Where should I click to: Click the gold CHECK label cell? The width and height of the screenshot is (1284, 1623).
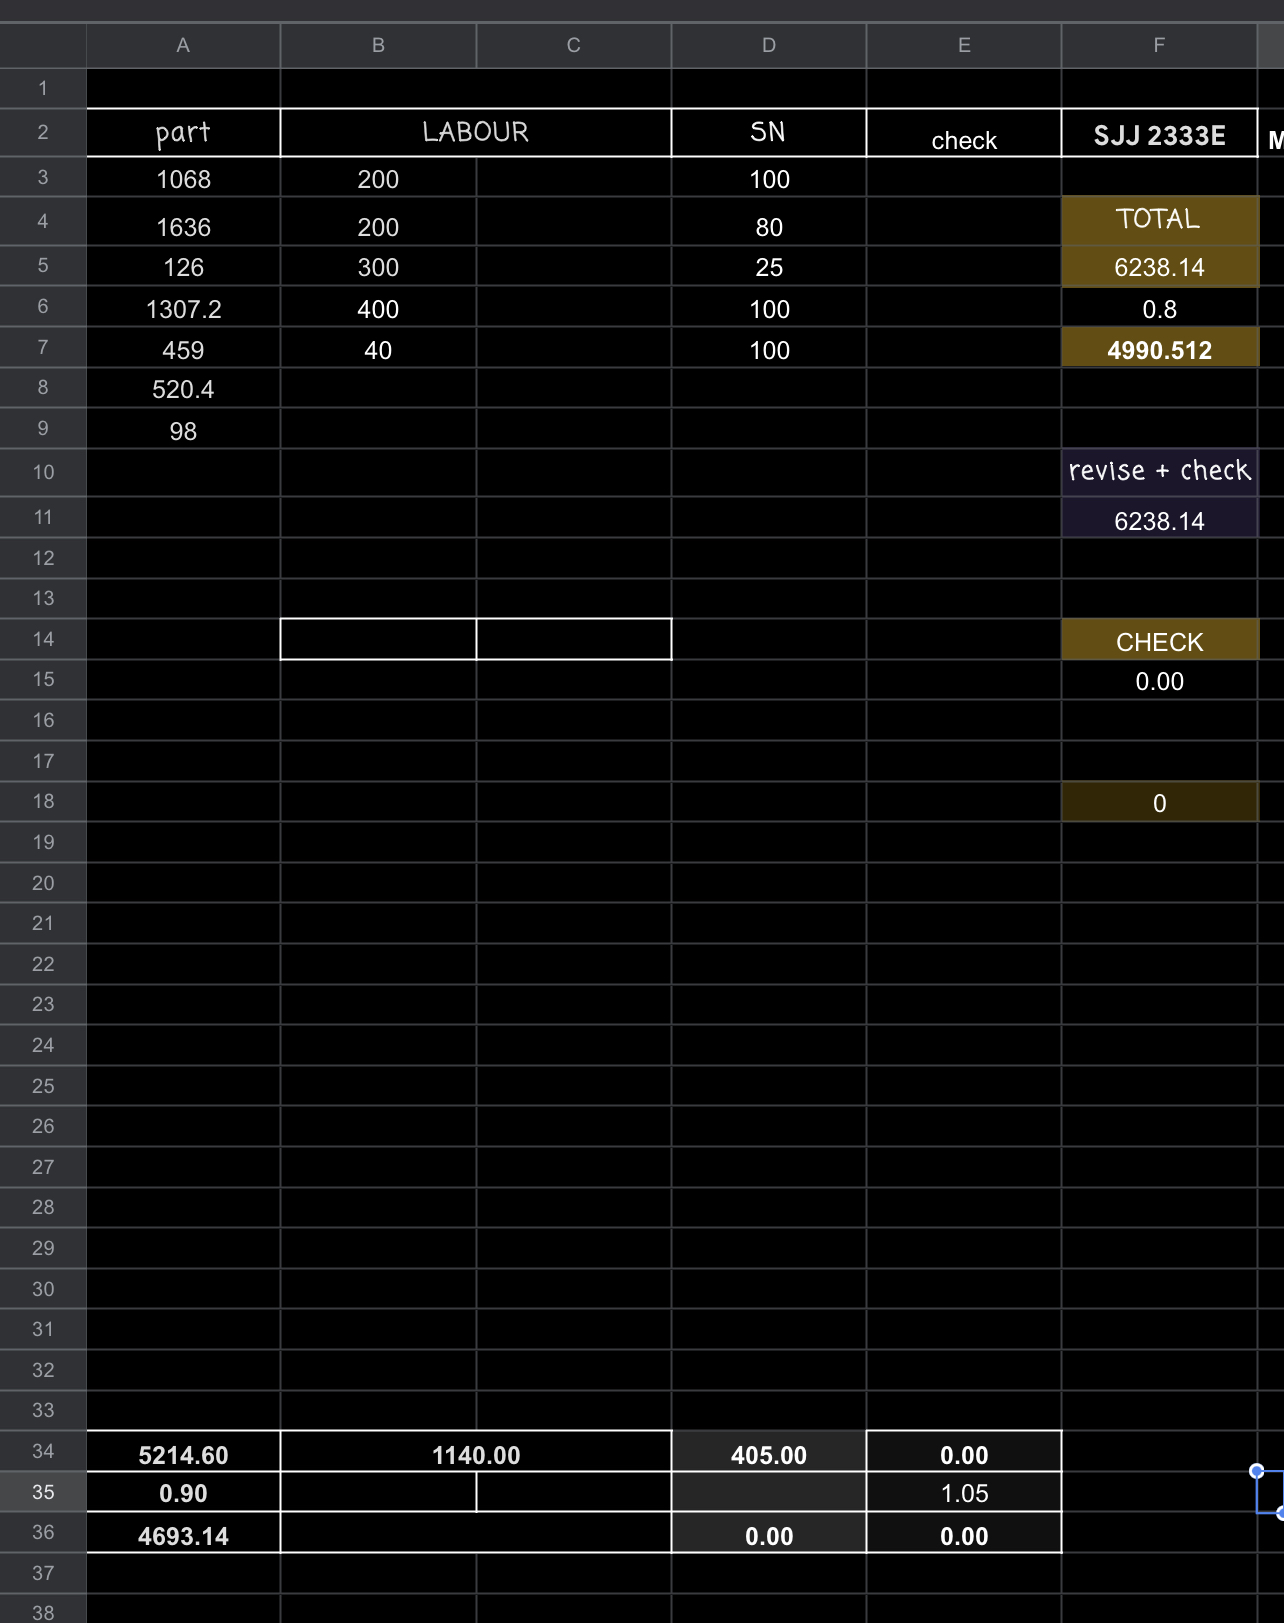point(1158,641)
